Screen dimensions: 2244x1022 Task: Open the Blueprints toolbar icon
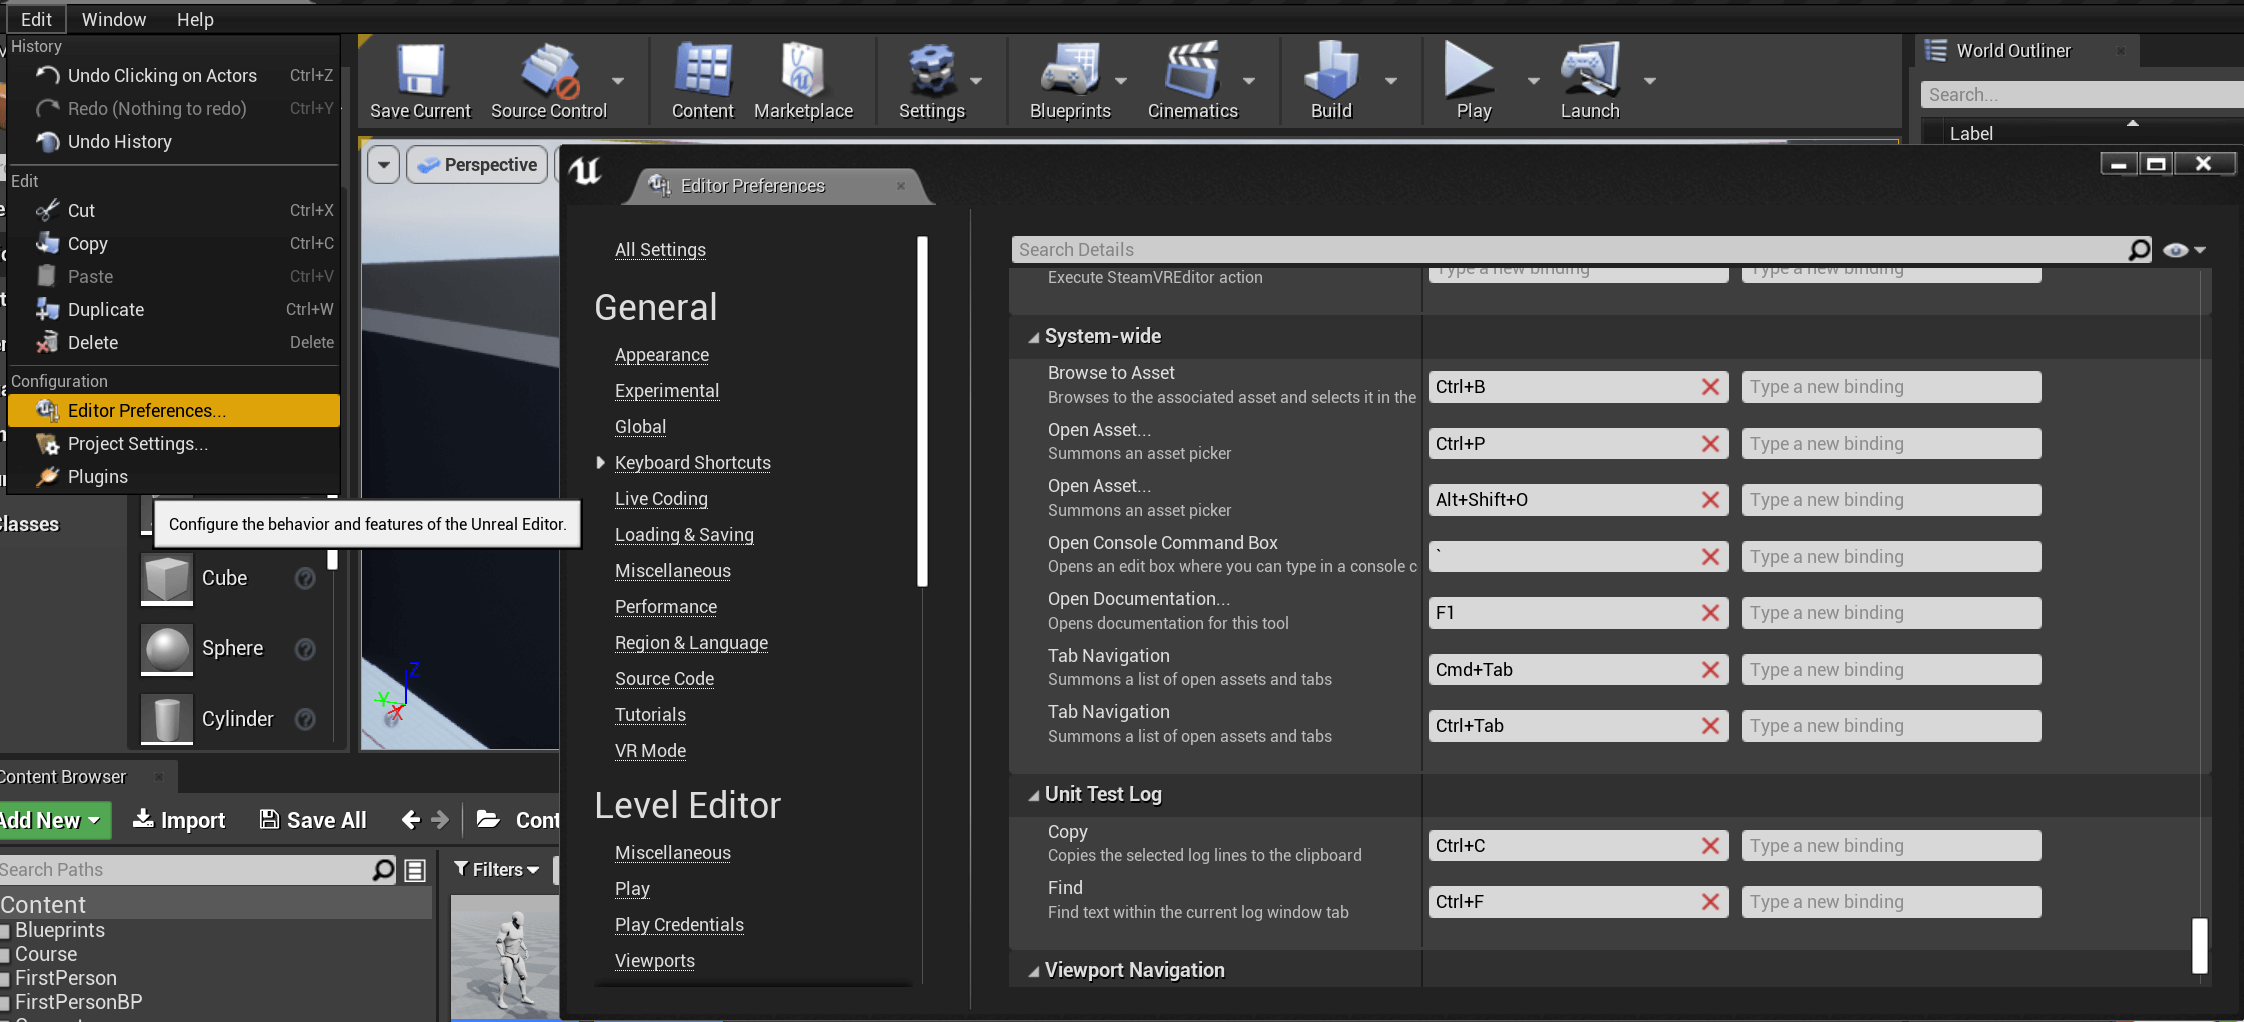tap(1070, 82)
